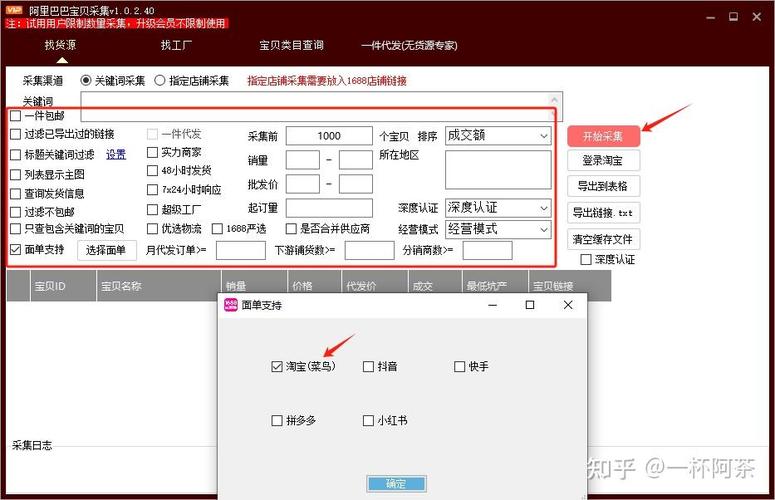The width and height of the screenshot is (775, 500).
Task: Click the 下游铺货数>= input field
Action: click(370, 250)
